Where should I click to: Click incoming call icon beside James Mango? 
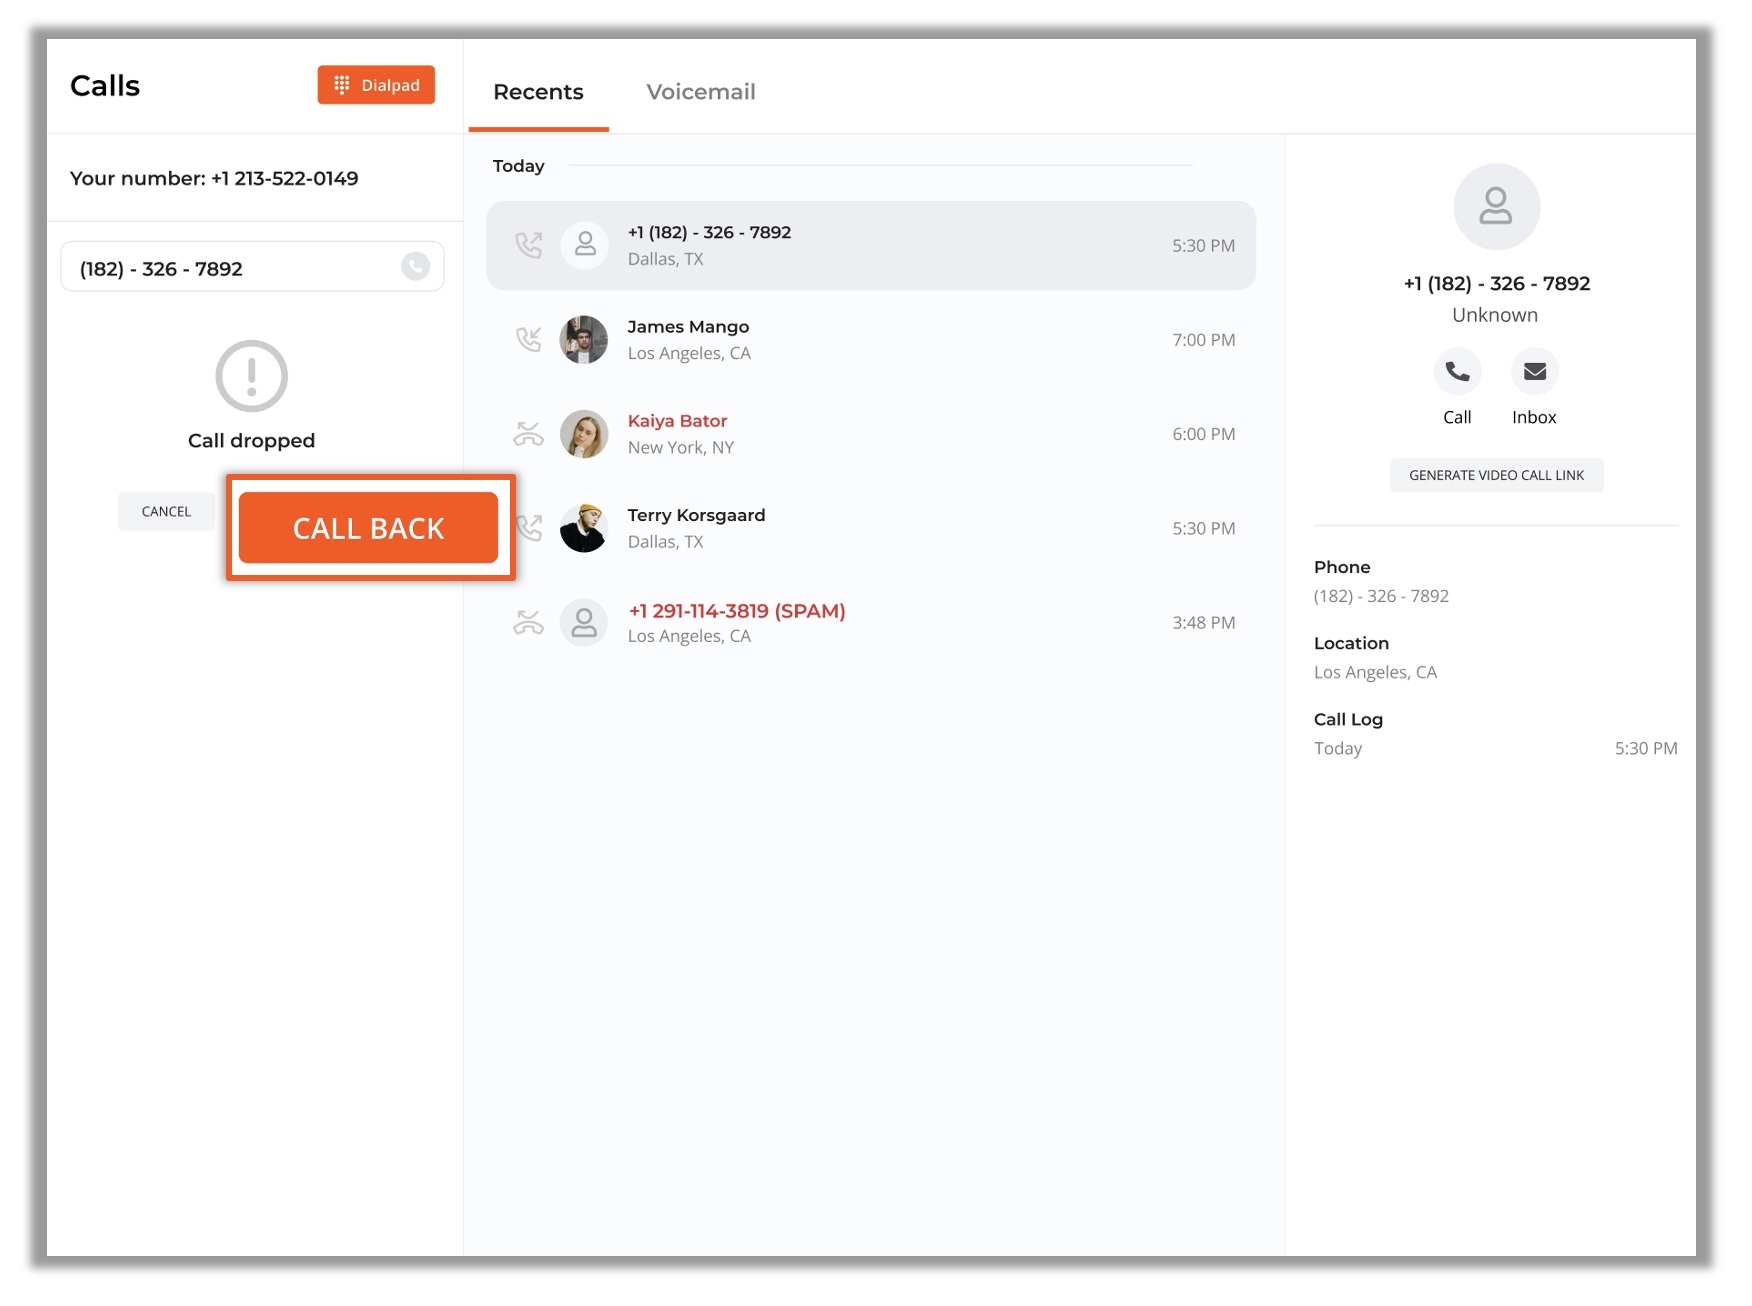point(528,340)
